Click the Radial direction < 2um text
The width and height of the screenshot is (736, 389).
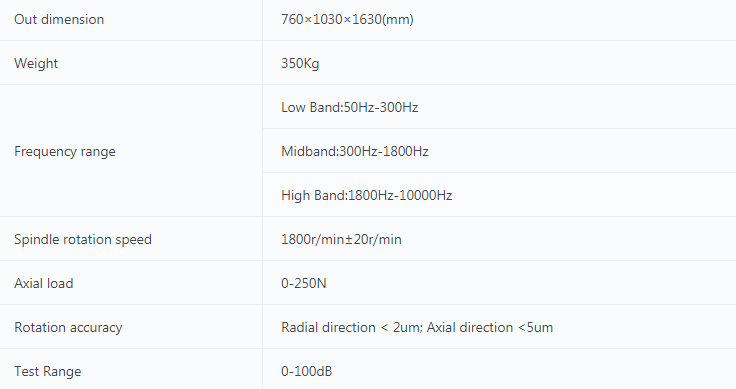[352, 327]
